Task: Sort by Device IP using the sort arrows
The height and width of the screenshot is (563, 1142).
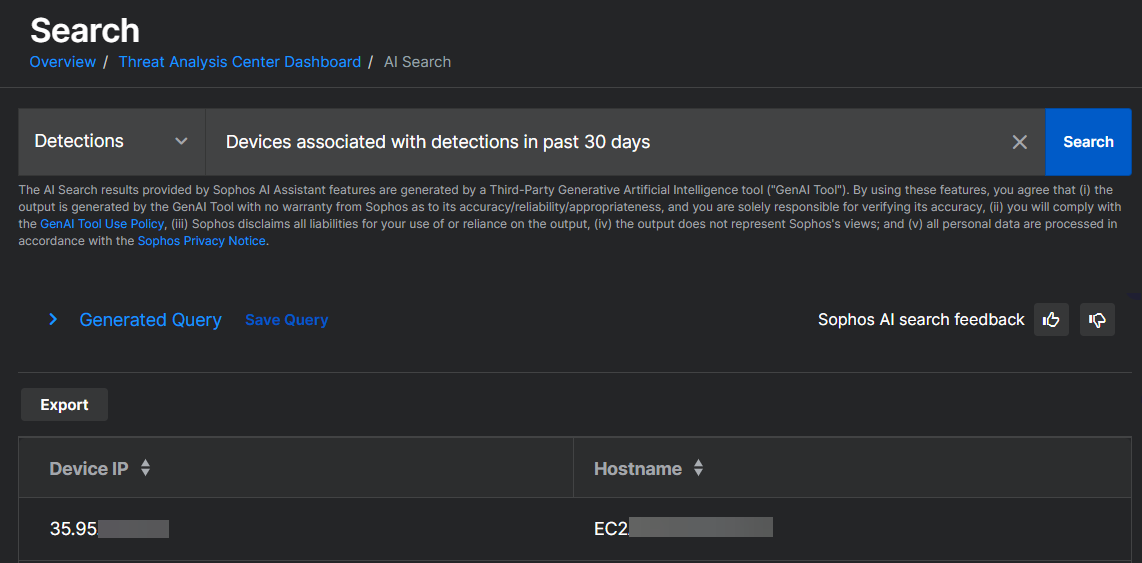Action: pos(145,468)
